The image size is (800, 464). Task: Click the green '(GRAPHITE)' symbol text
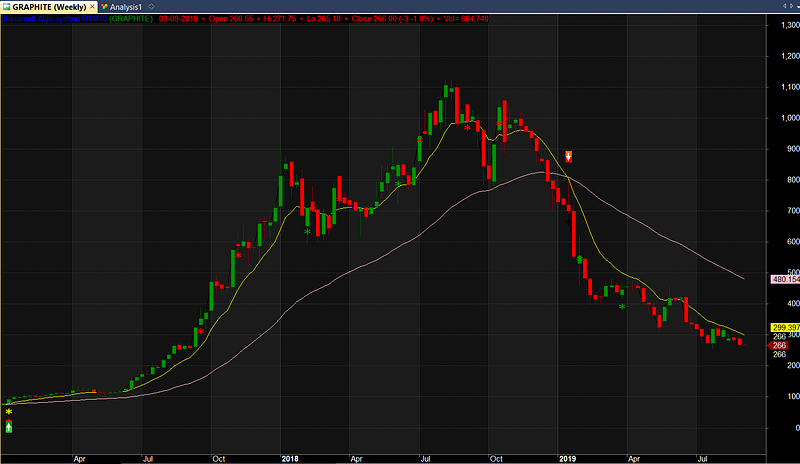point(131,19)
